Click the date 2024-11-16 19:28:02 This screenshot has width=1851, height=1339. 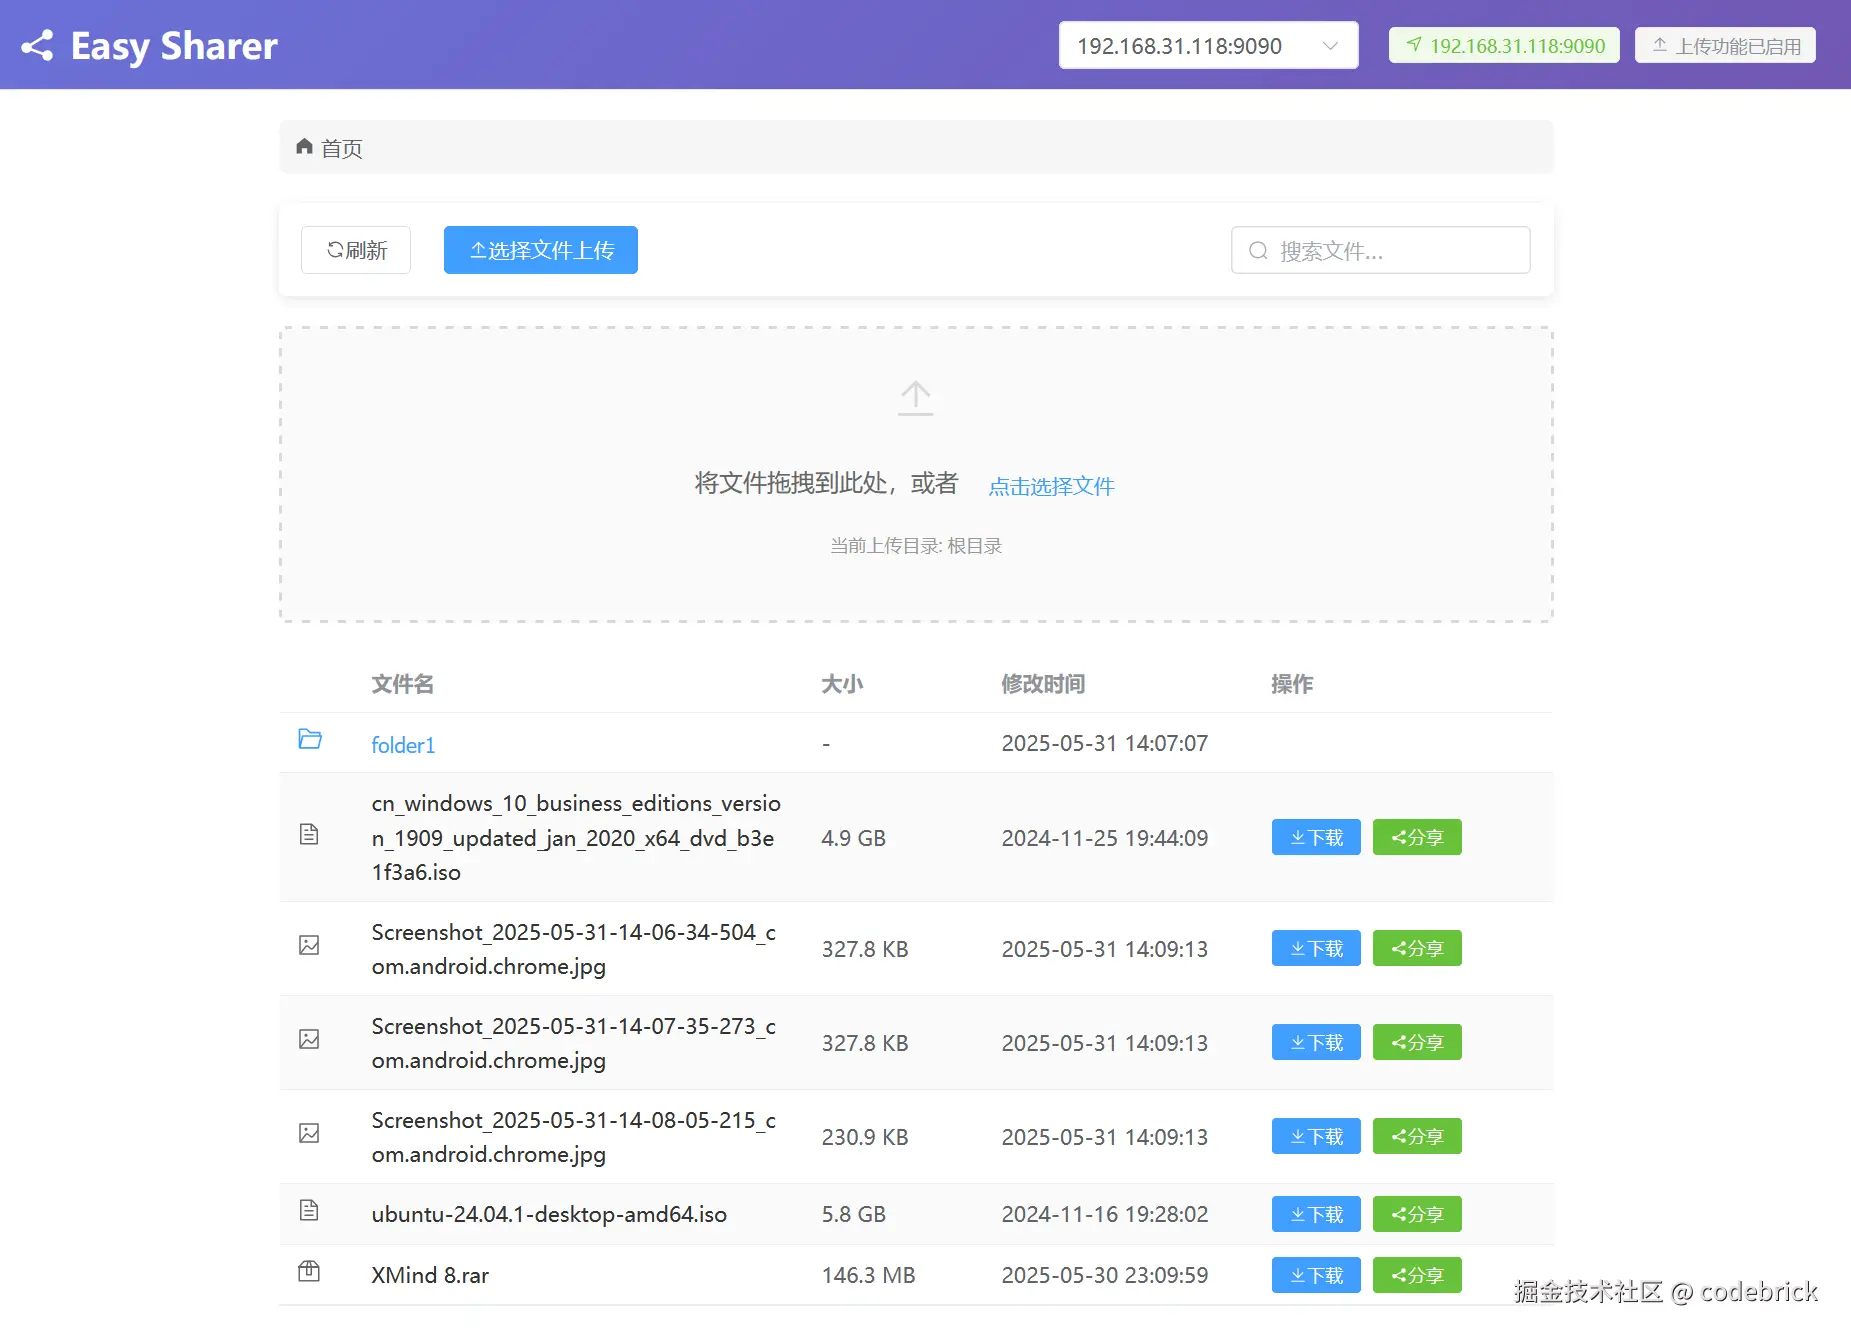click(1105, 1214)
